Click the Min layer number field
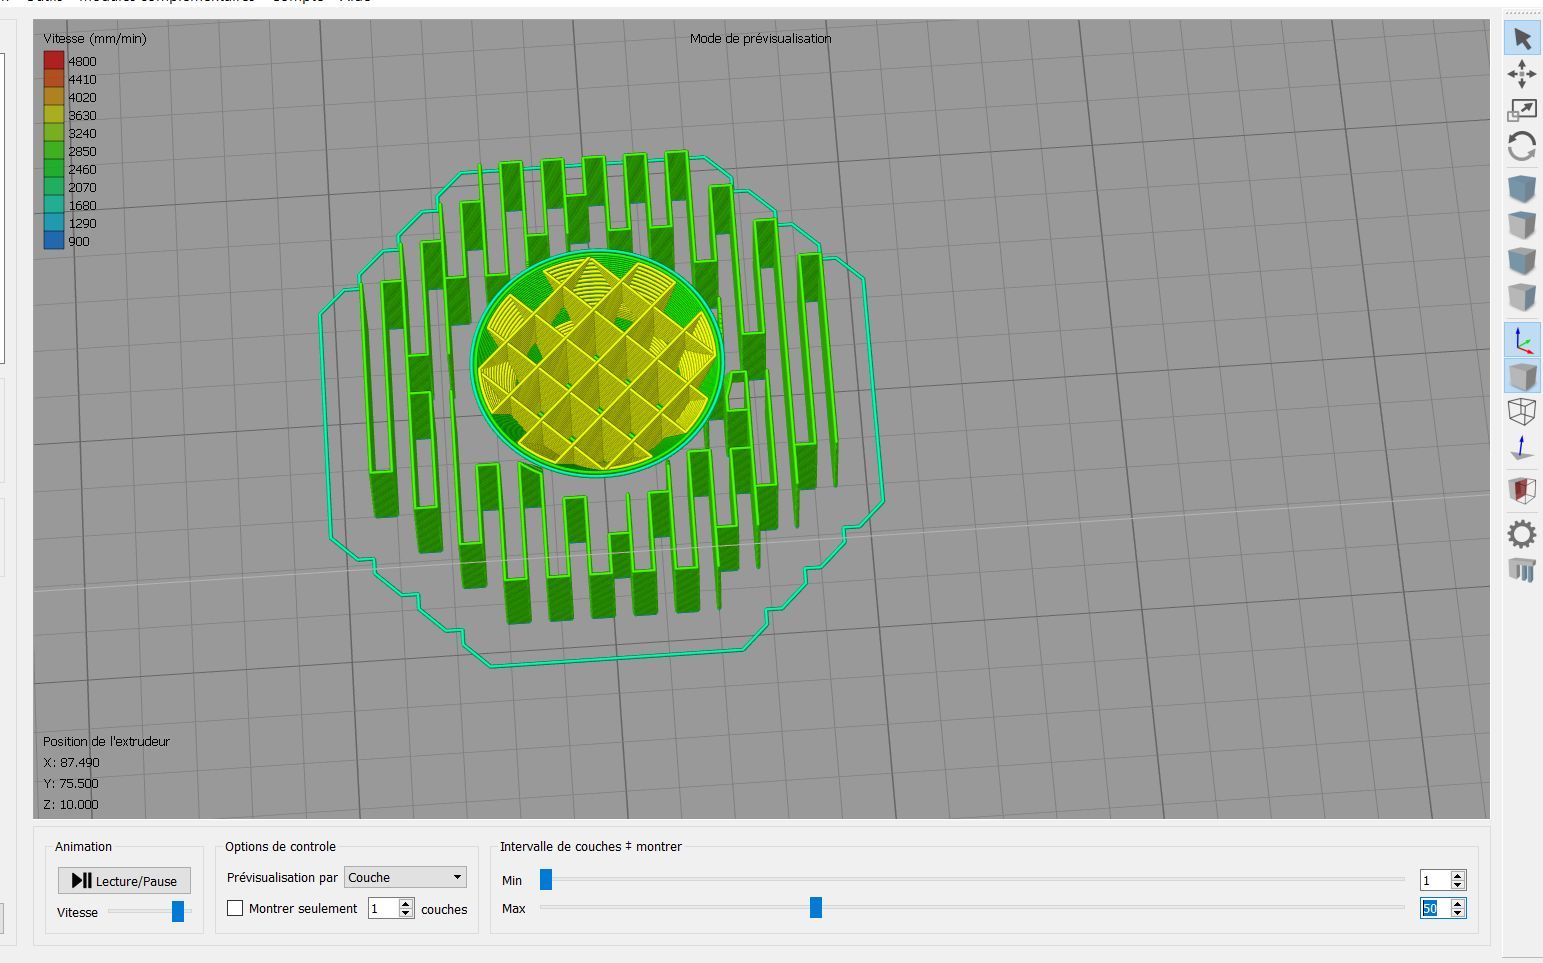This screenshot has height=963, width=1543. [1435, 880]
